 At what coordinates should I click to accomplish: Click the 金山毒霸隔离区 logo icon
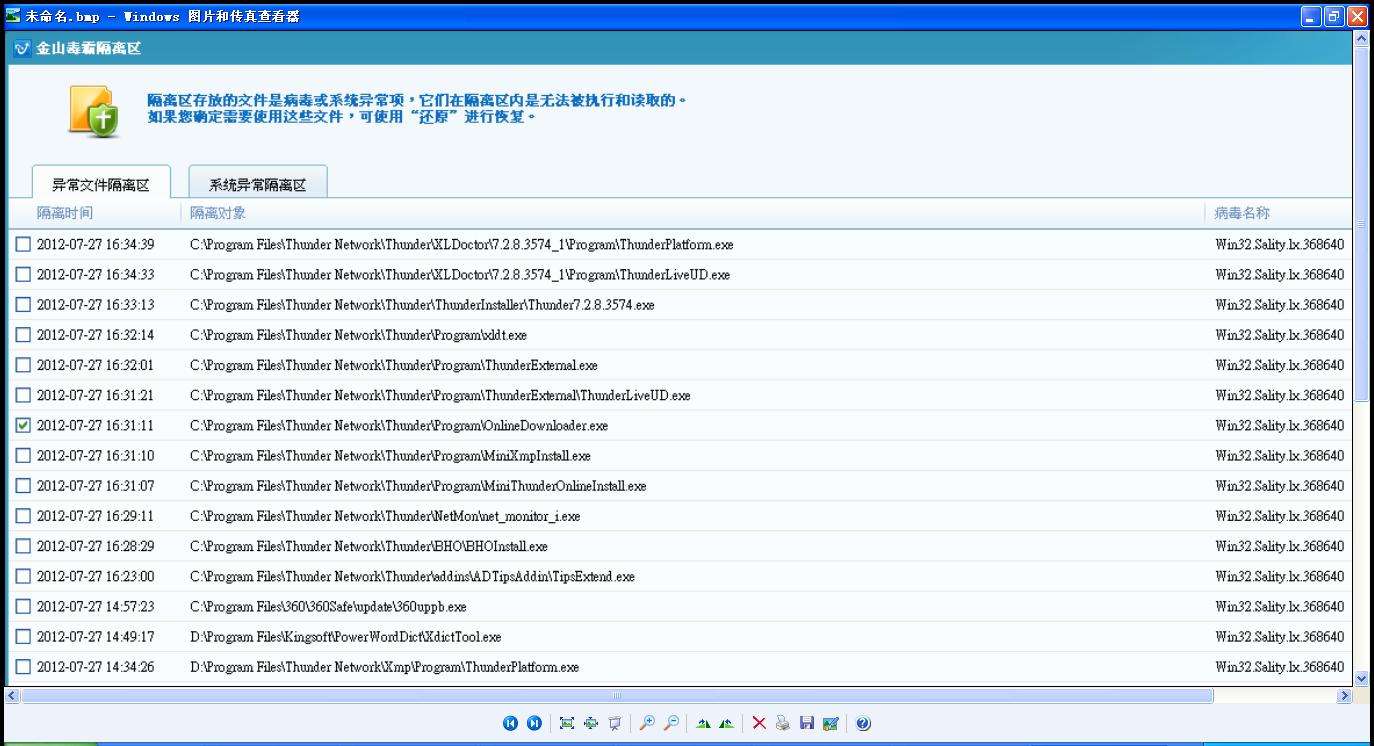click(x=23, y=48)
